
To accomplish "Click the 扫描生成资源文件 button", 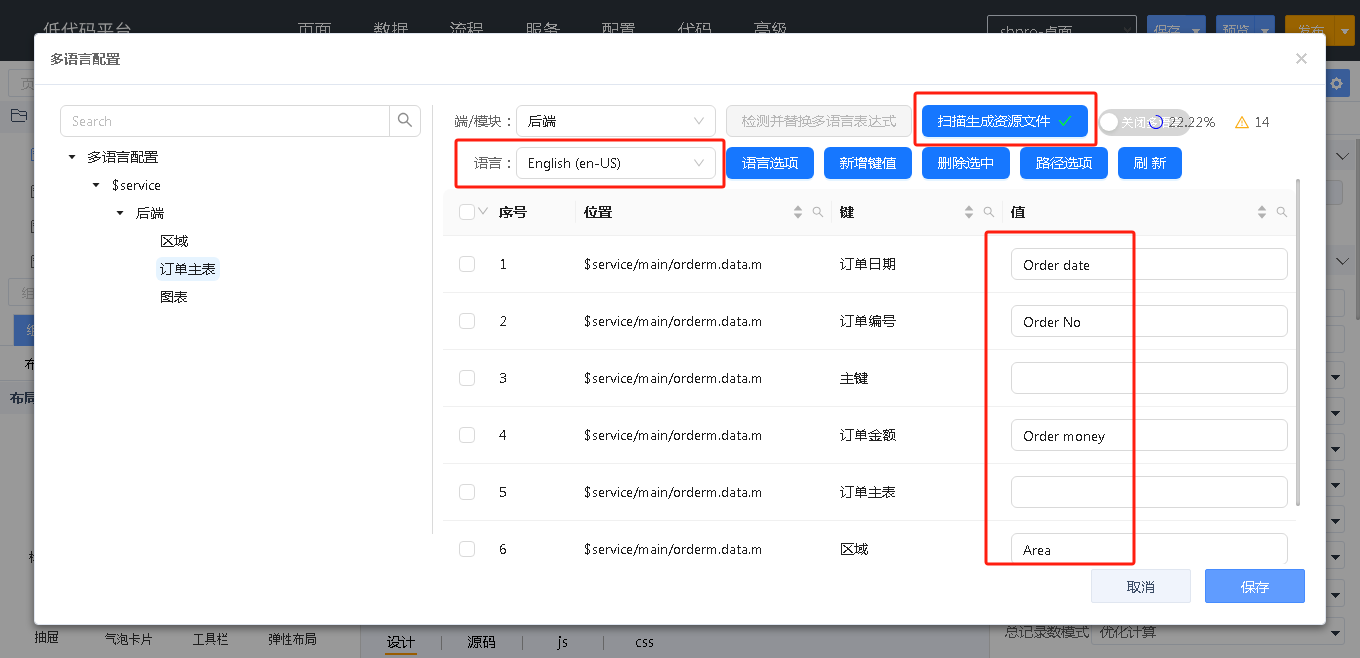I will pos(1004,121).
